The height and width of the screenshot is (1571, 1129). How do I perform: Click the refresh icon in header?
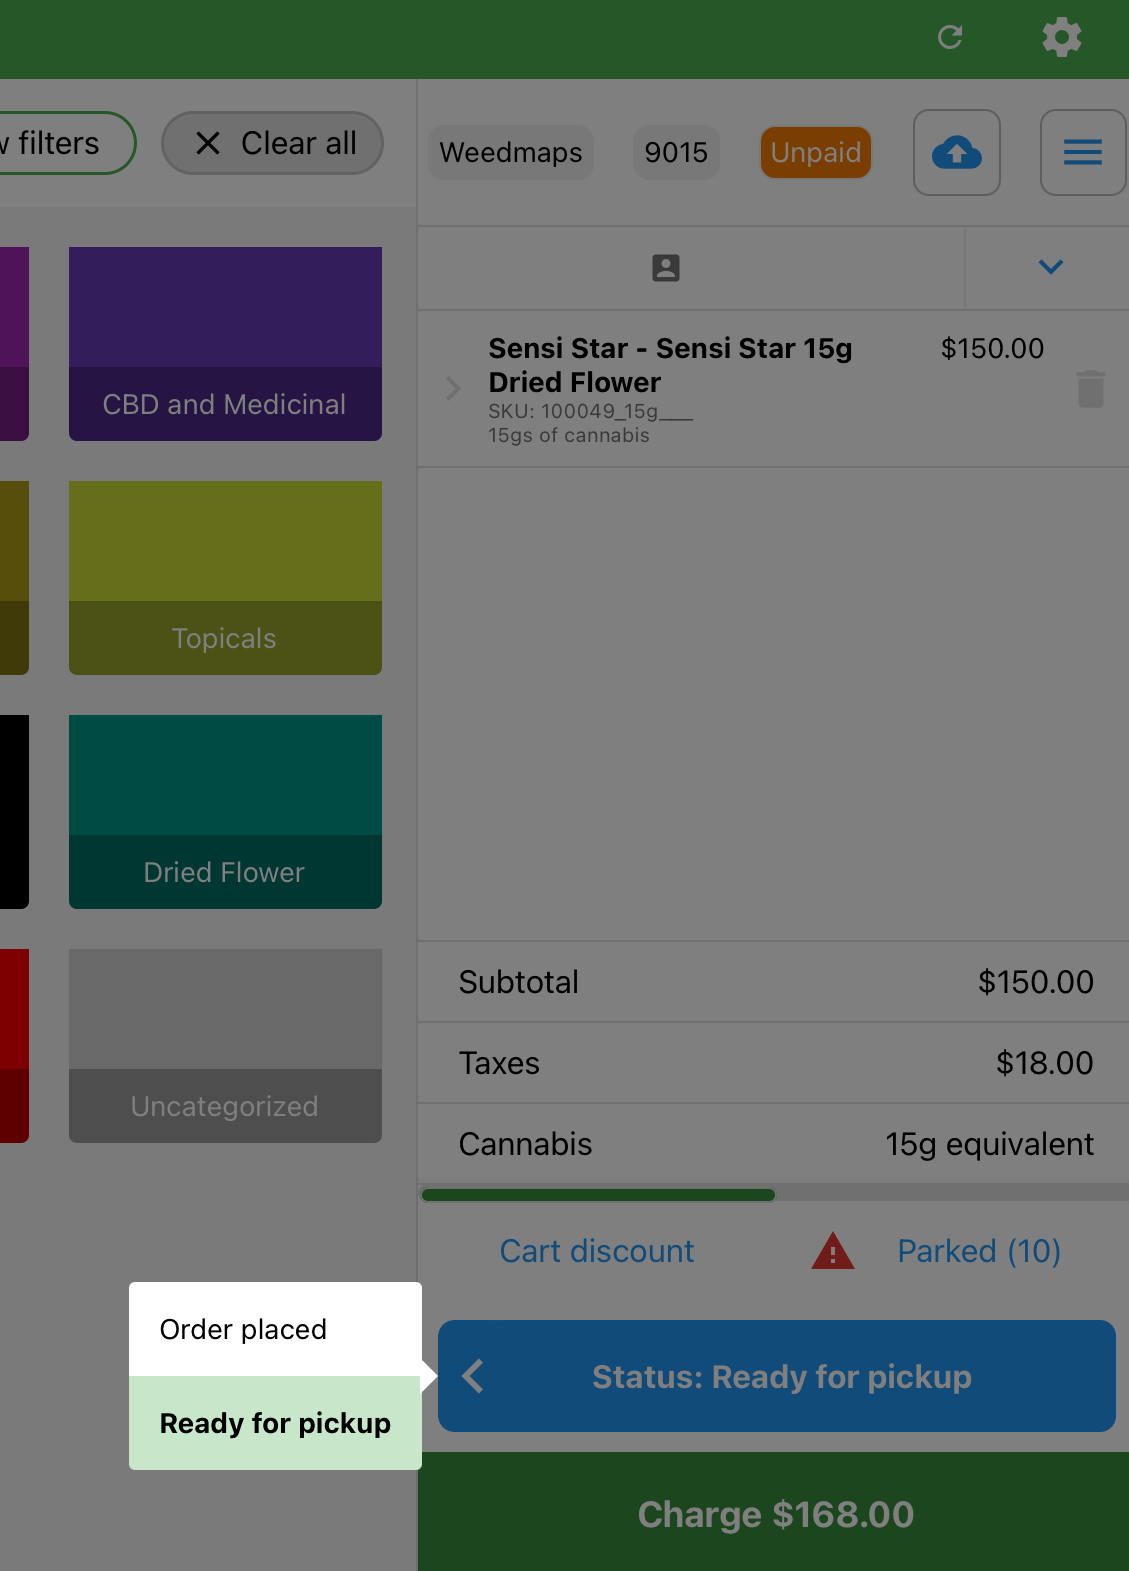pos(950,38)
